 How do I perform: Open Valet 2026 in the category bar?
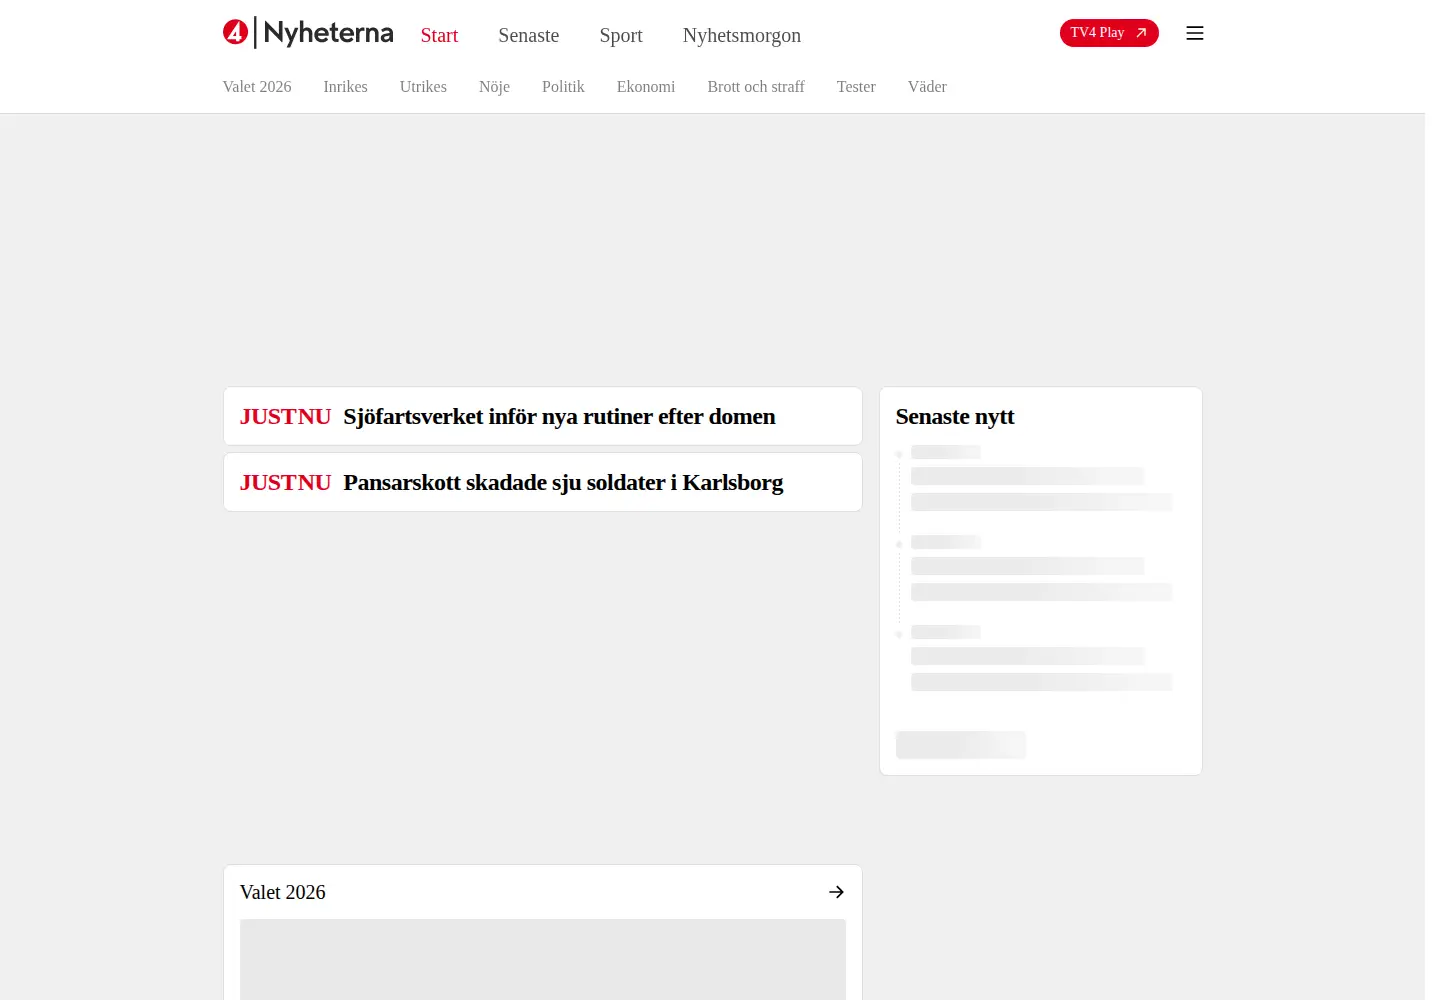(257, 87)
